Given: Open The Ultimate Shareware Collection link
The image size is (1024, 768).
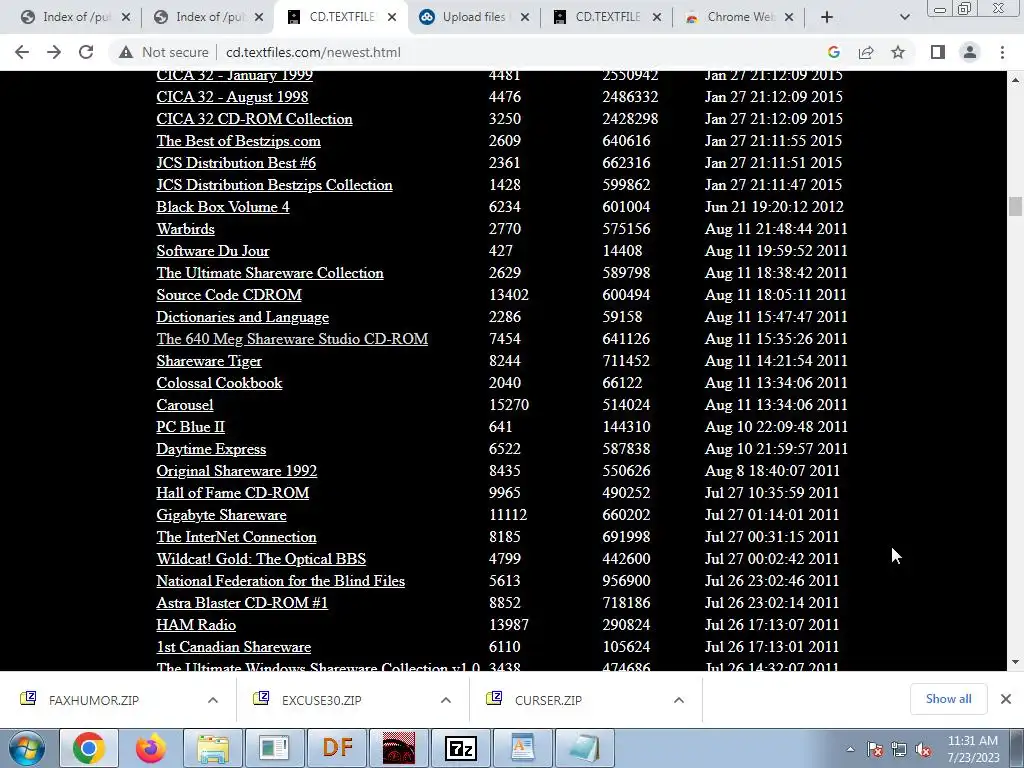Looking at the screenshot, I should 270,273.
